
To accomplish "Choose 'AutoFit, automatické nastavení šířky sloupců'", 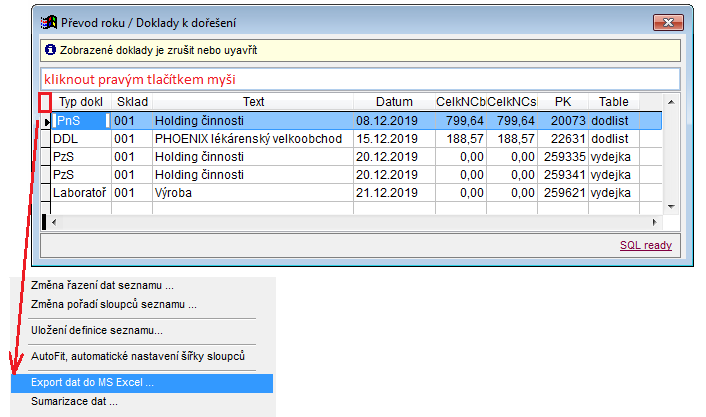I will [x=138, y=356].
